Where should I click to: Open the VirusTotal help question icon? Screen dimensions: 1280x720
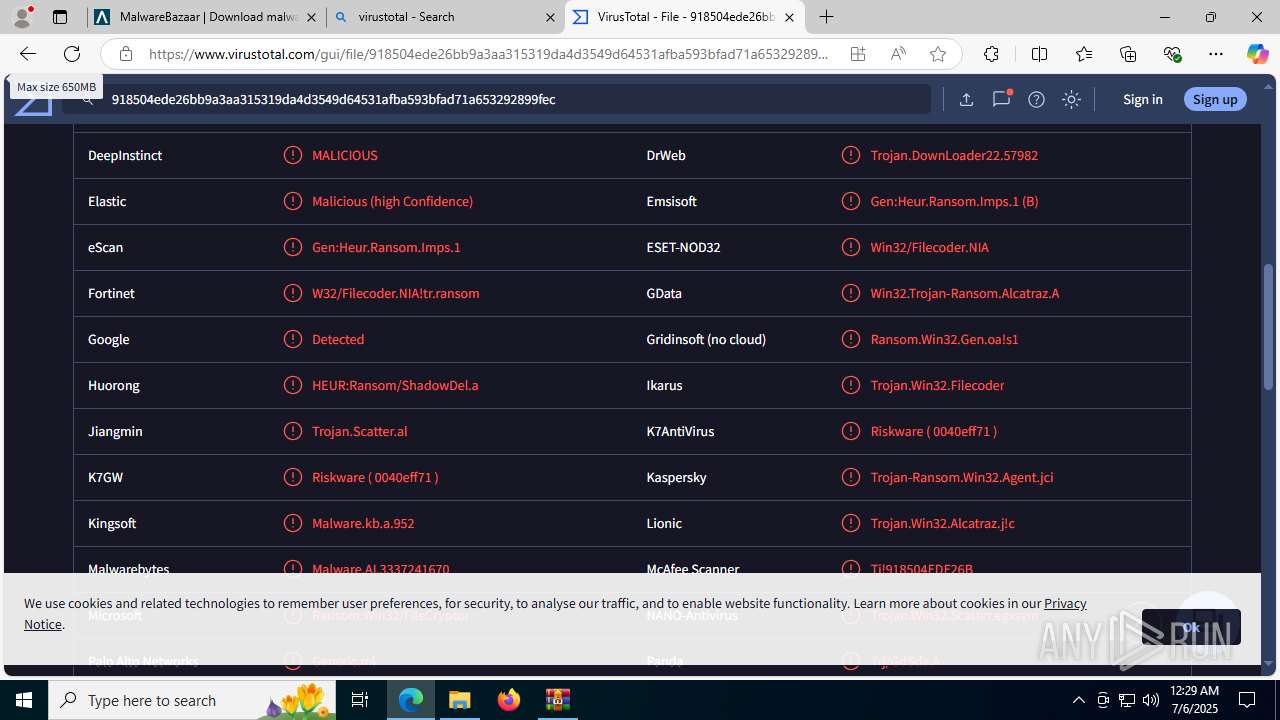pos(1036,99)
